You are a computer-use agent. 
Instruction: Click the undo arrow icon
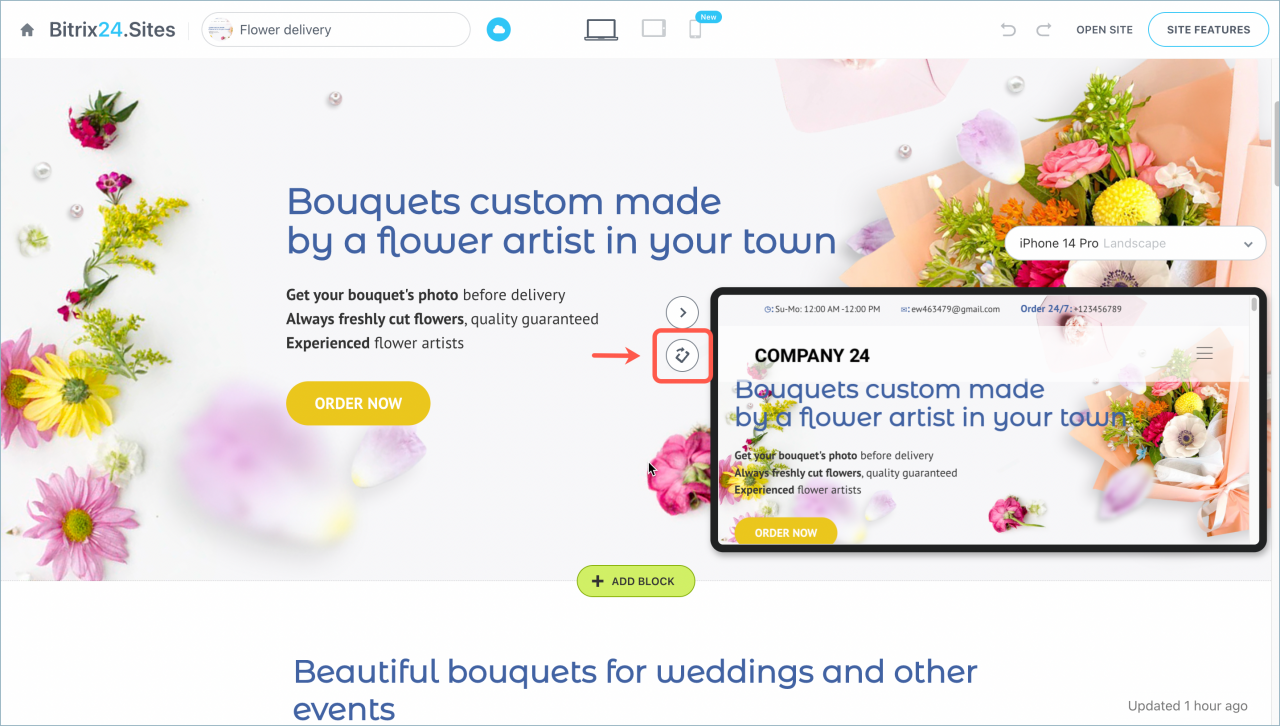tap(1008, 30)
